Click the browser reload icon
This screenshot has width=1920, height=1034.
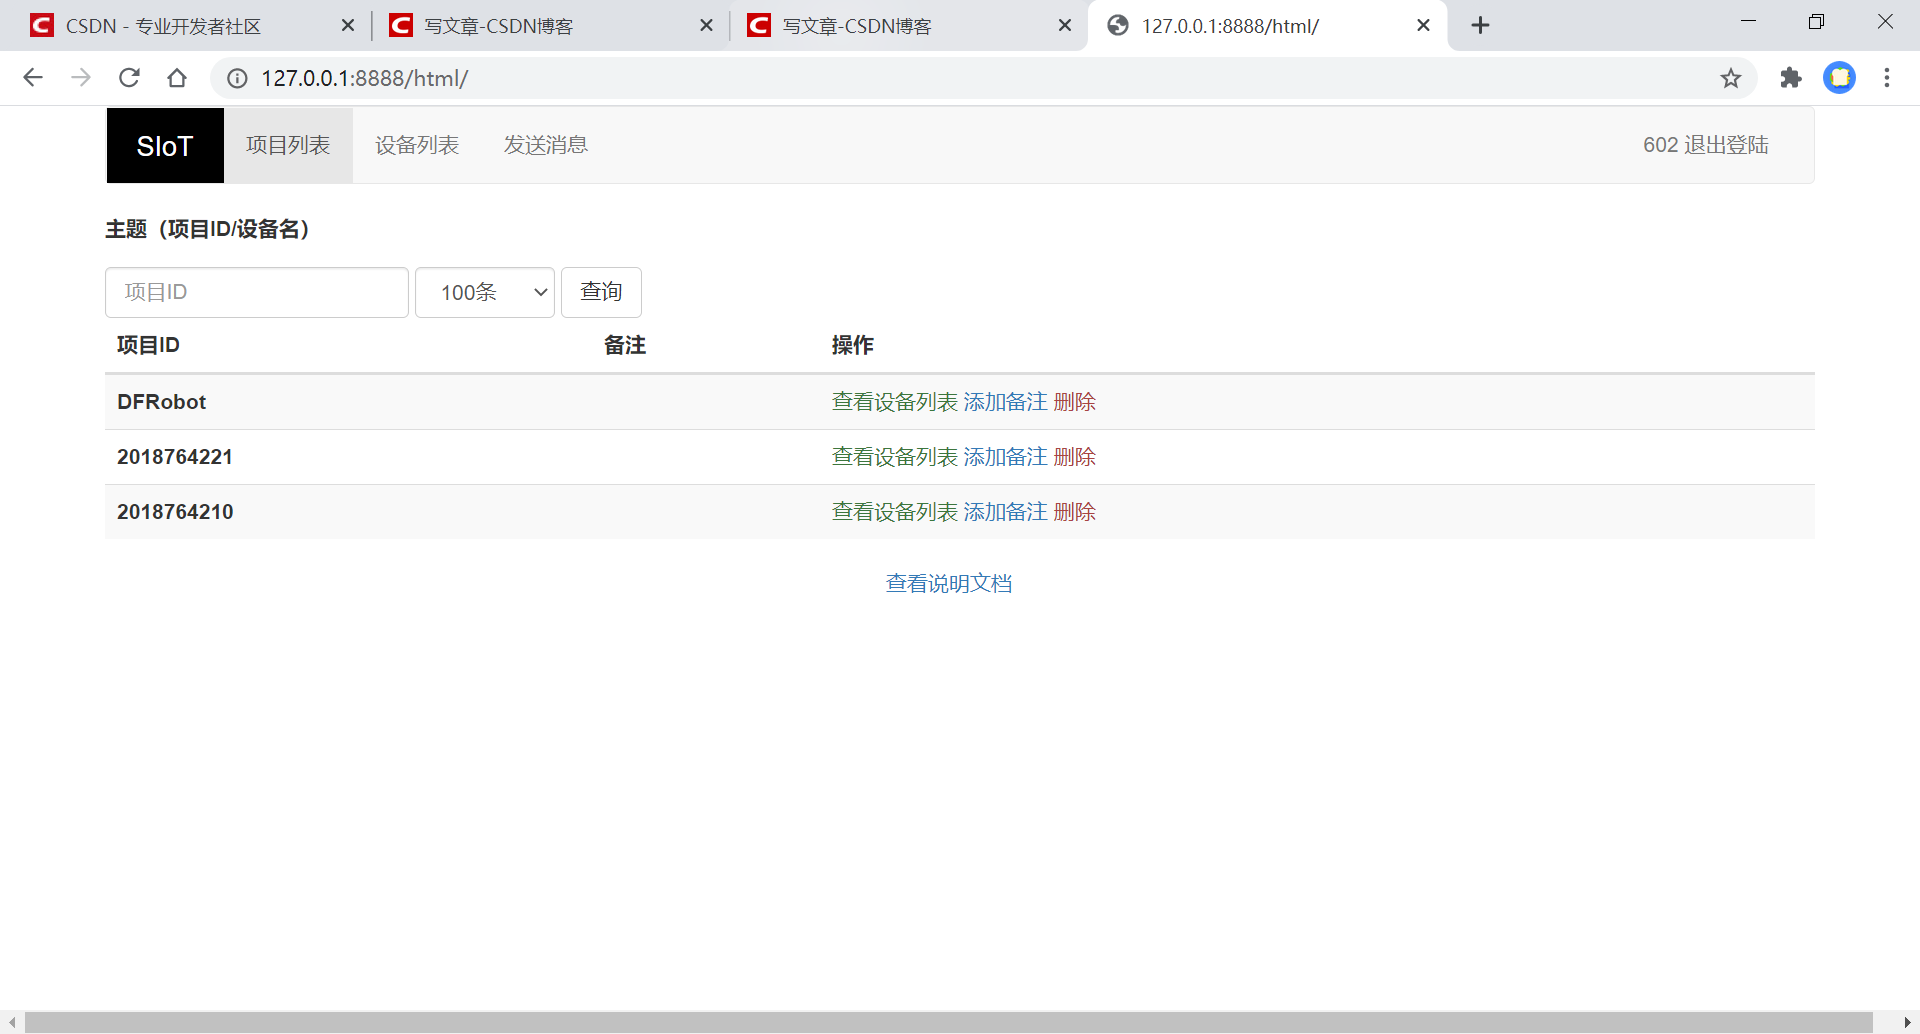129,77
